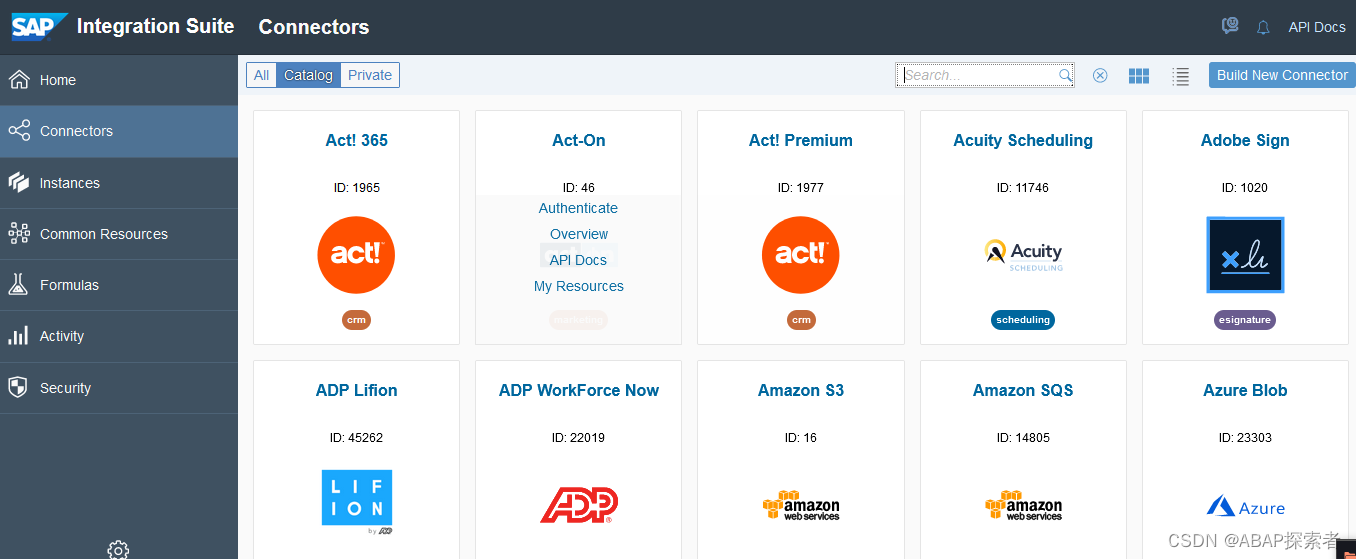This screenshot has width=1356, height=559.
Task: Open the chat support icon in header
Action: (1230, 27)
